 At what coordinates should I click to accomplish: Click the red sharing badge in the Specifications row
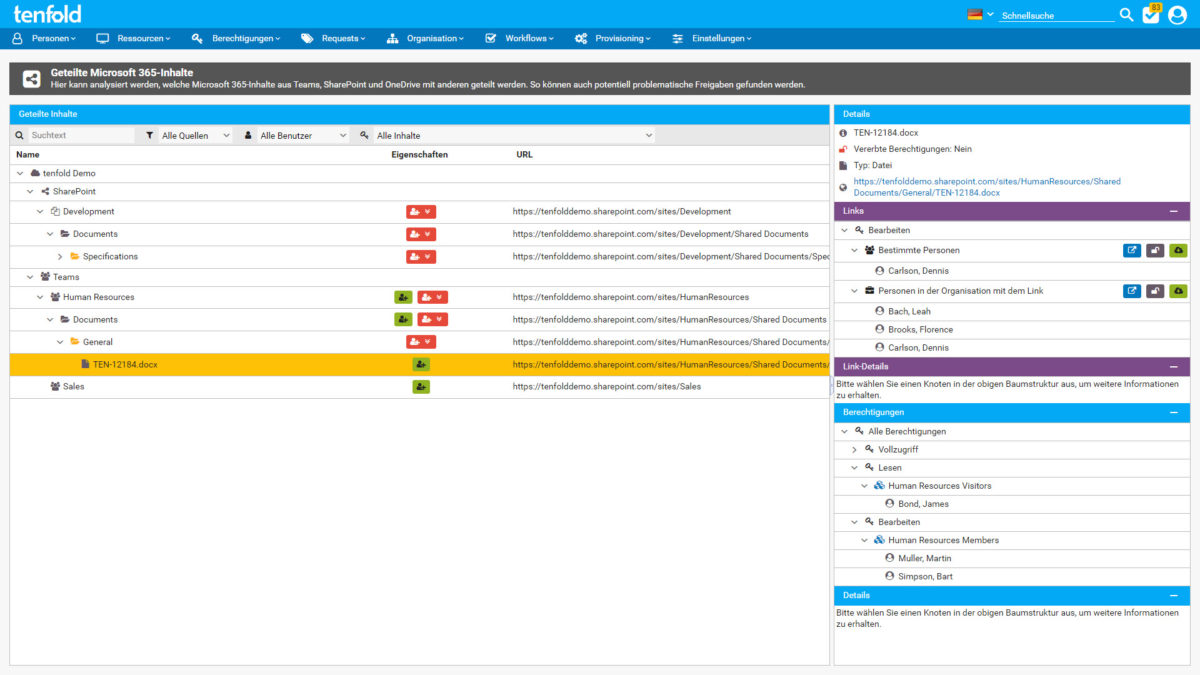(x=421, y=257)
